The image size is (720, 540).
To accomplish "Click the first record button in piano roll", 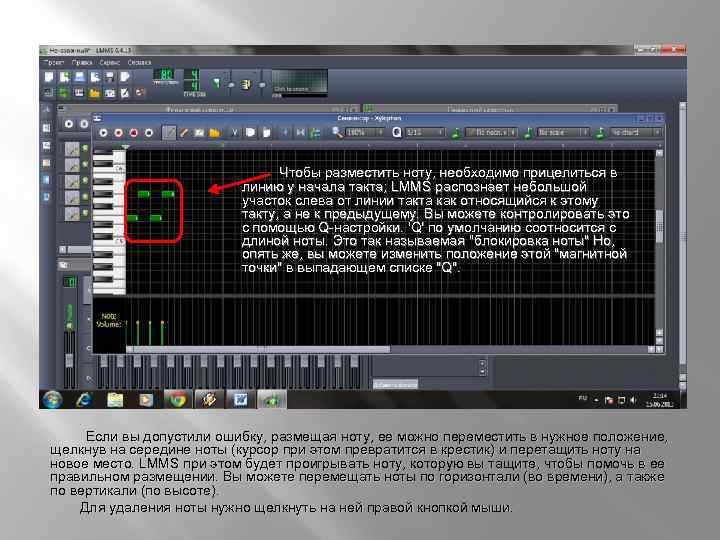I will pyautogui.click(x=118, y=133).
